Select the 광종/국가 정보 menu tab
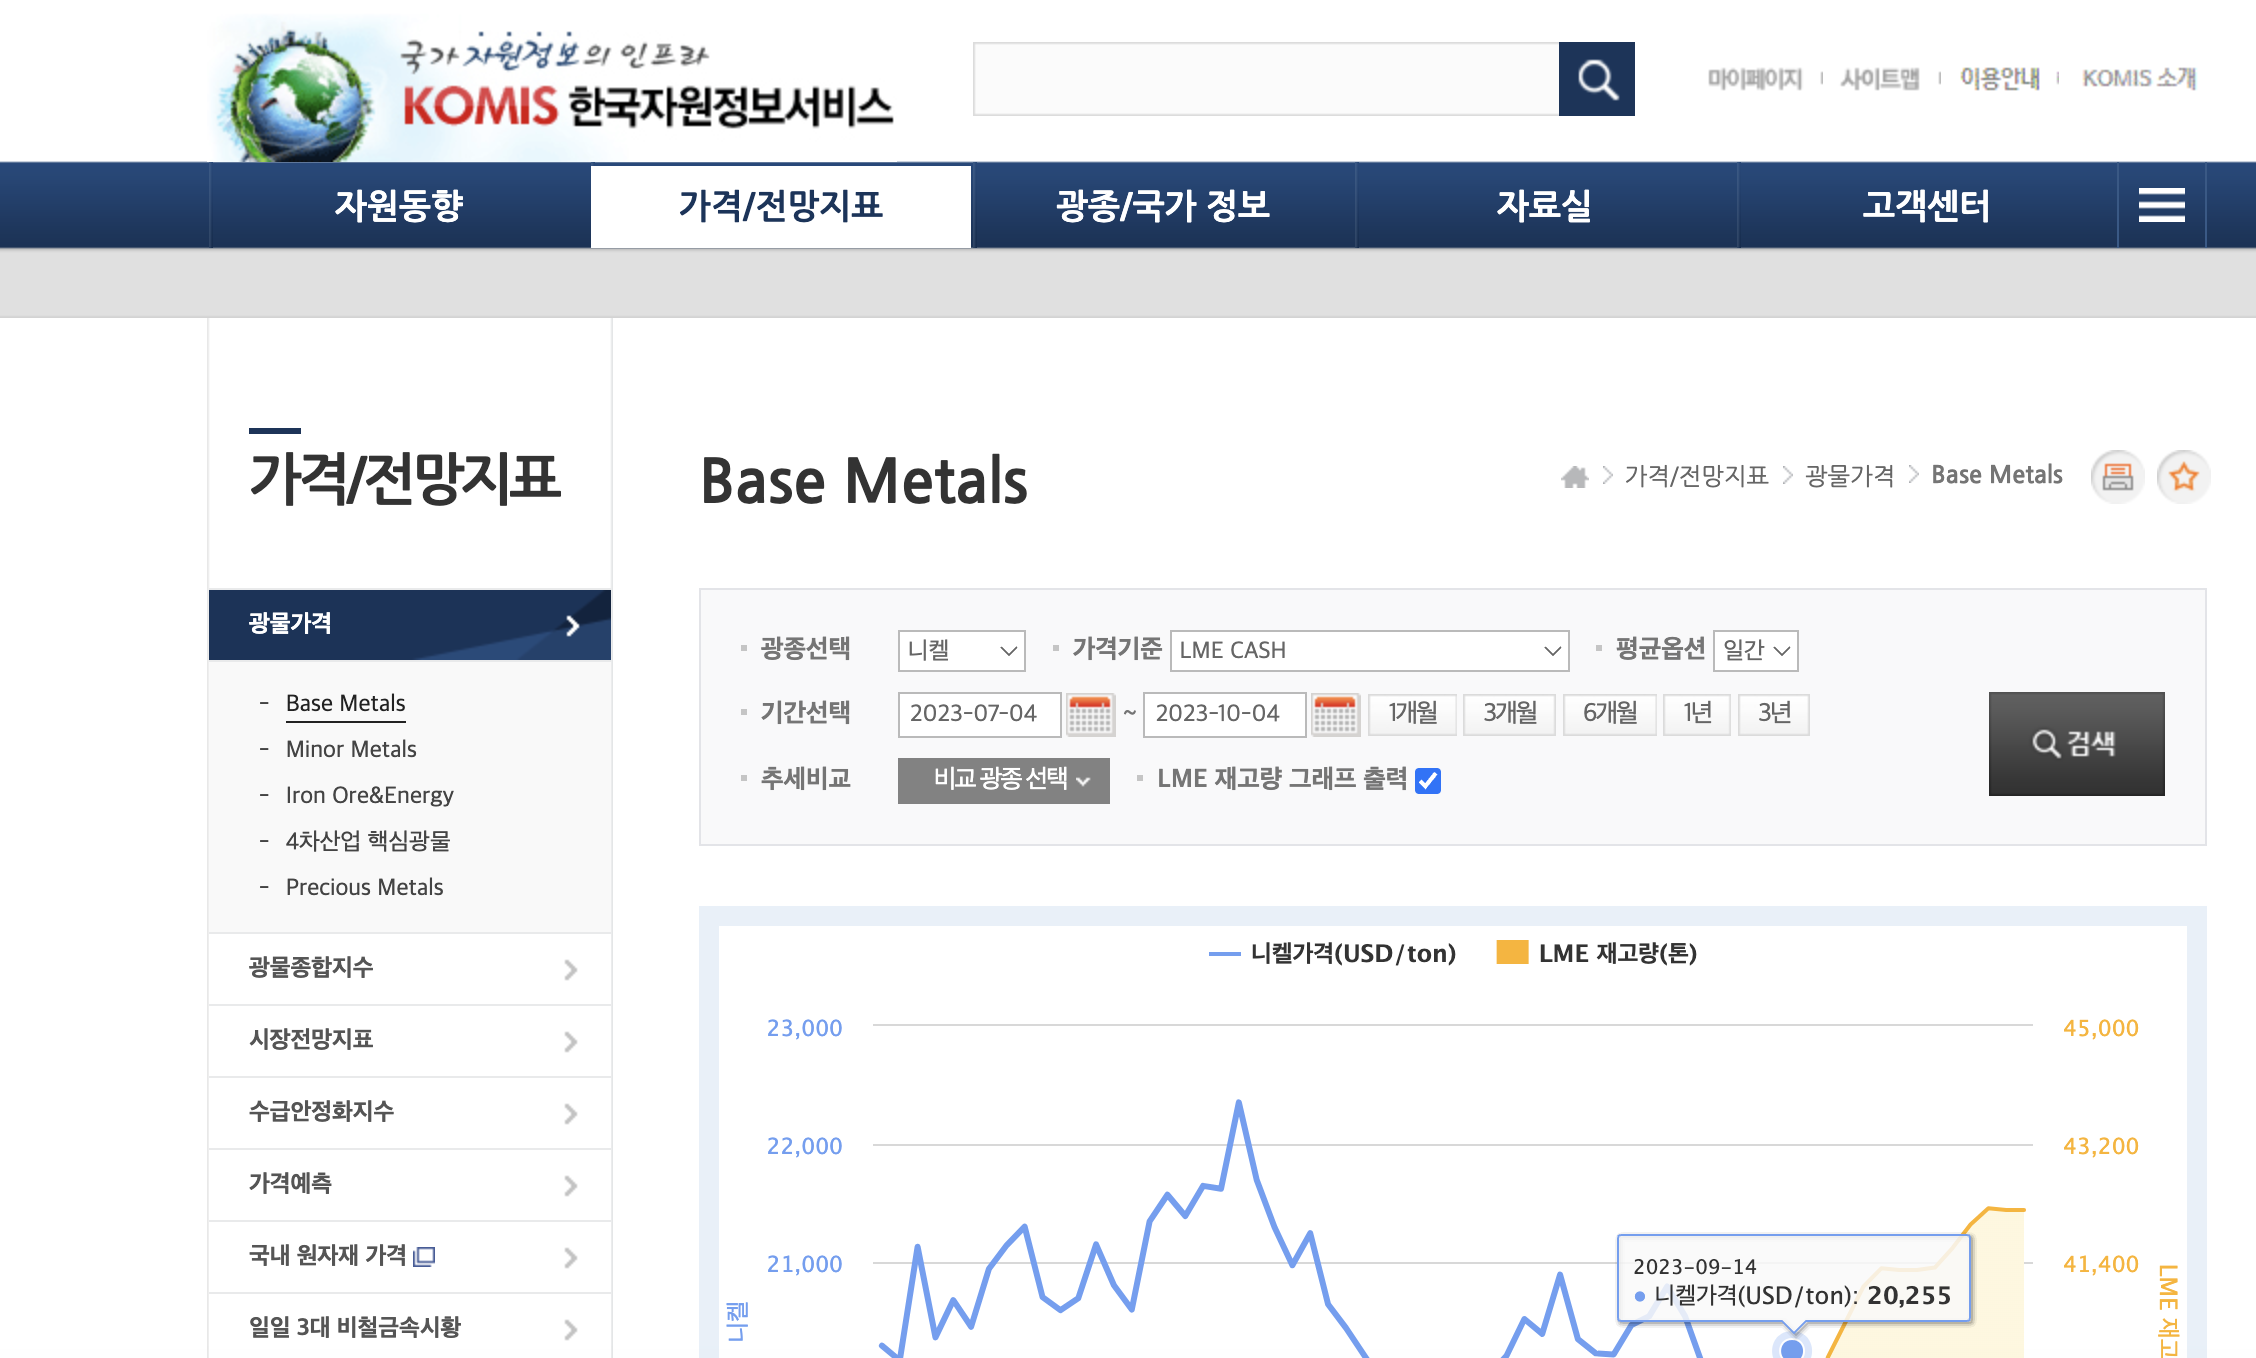This screenshot has width=2256, height=1358. pyautogui.click(x=1163, y=205)
